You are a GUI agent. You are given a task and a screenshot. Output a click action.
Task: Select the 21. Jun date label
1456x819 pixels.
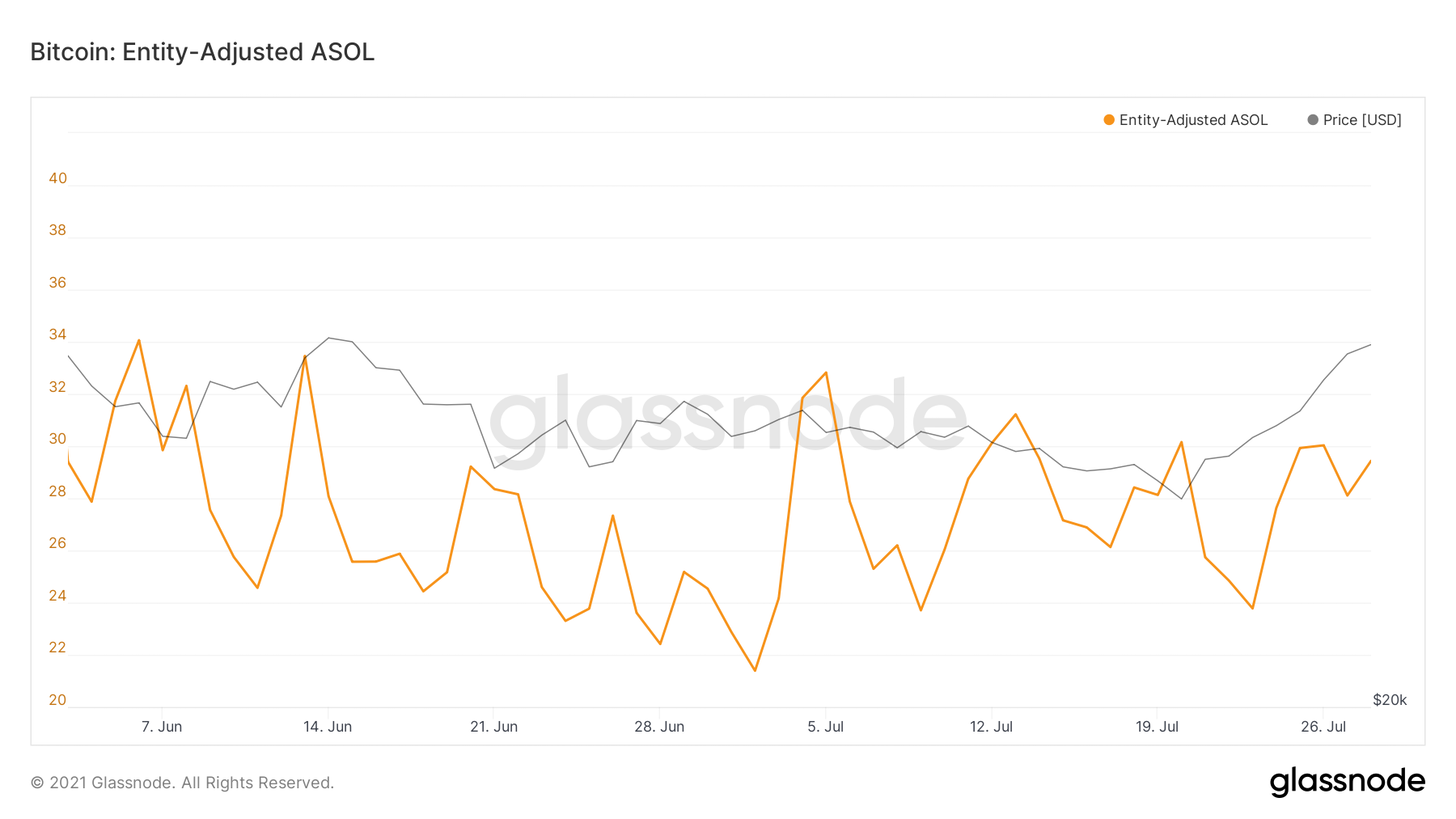(x=493, y=727)
